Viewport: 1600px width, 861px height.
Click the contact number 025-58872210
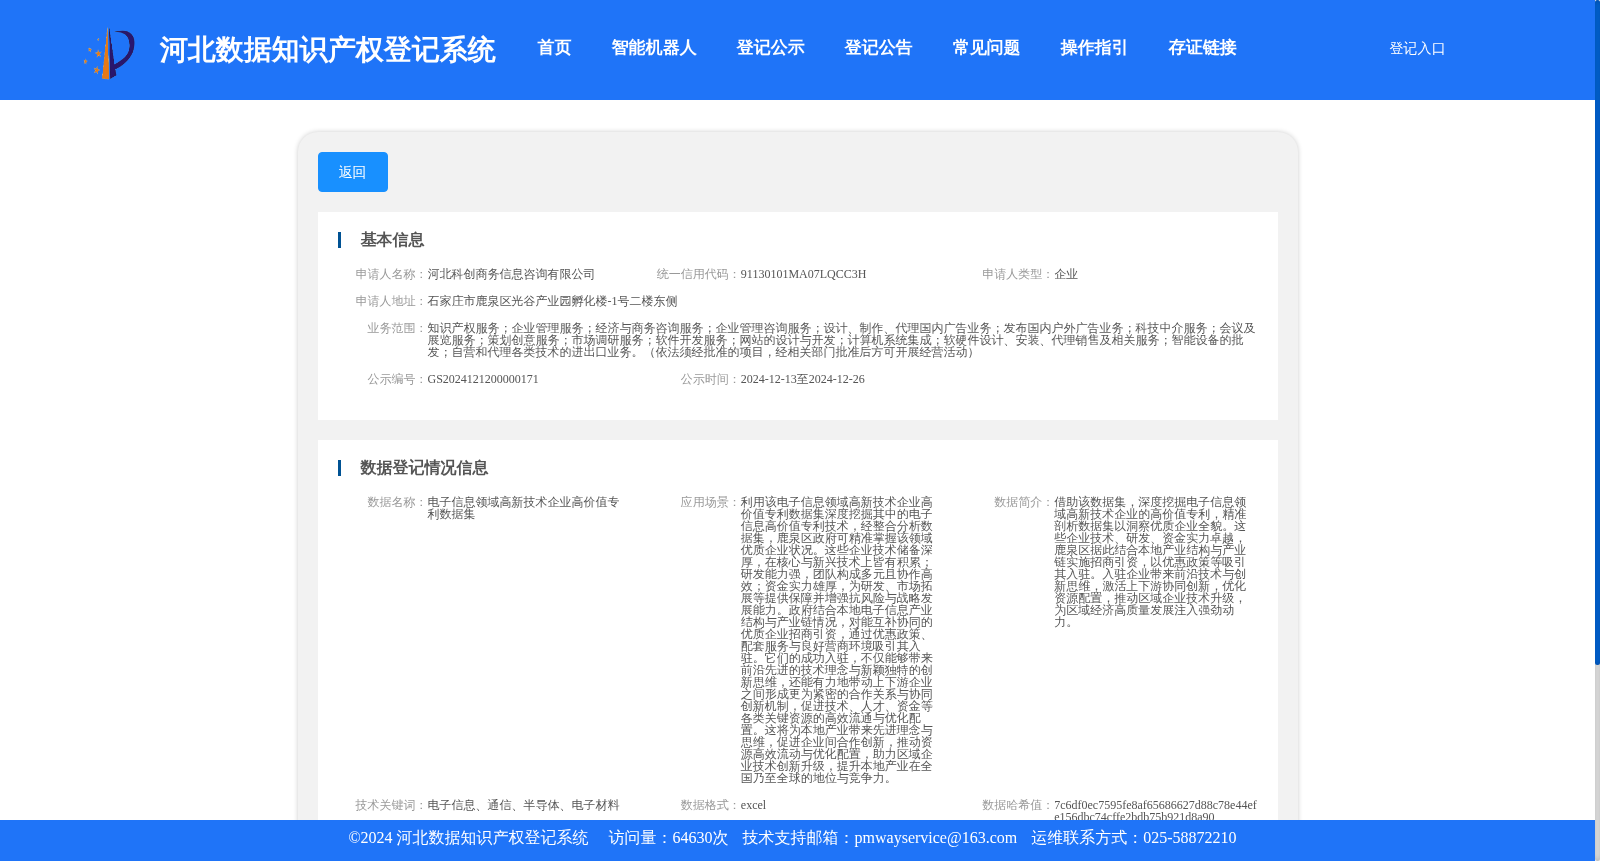point(1189,838)
